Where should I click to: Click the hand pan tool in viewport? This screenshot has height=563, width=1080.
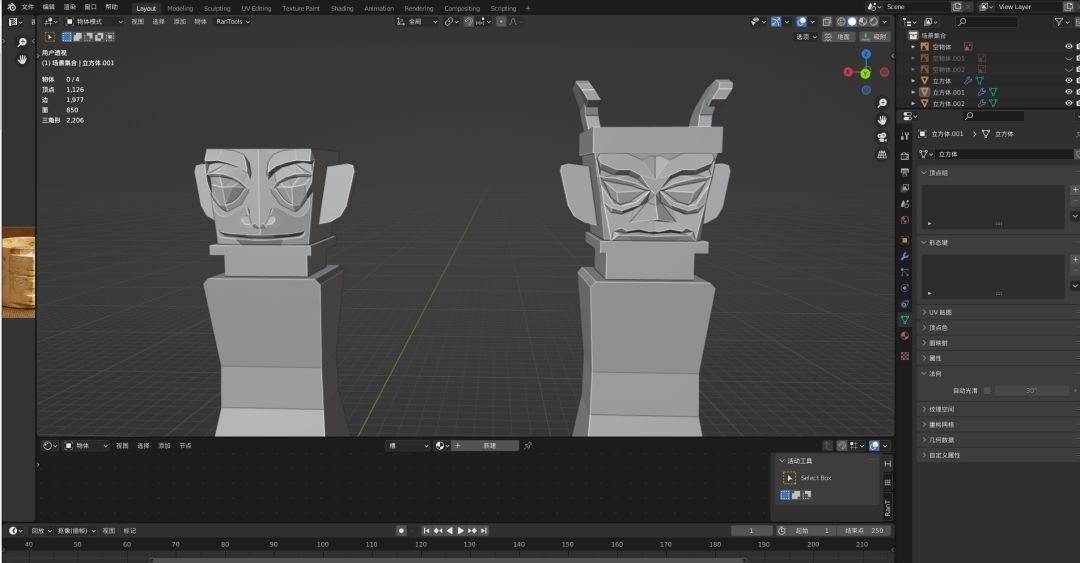click(882, 120)
